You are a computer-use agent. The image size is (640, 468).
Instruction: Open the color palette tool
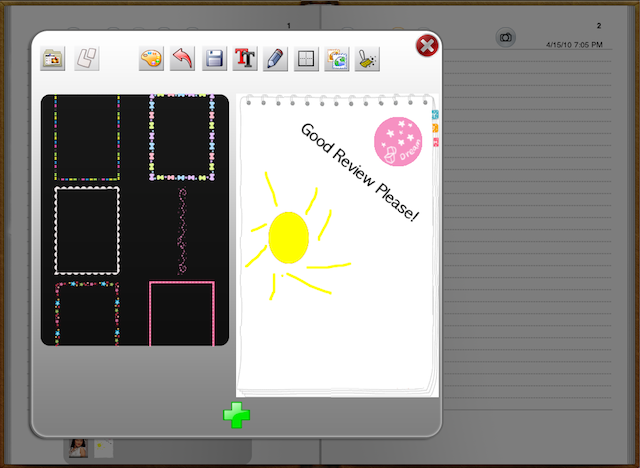point(150,59)
